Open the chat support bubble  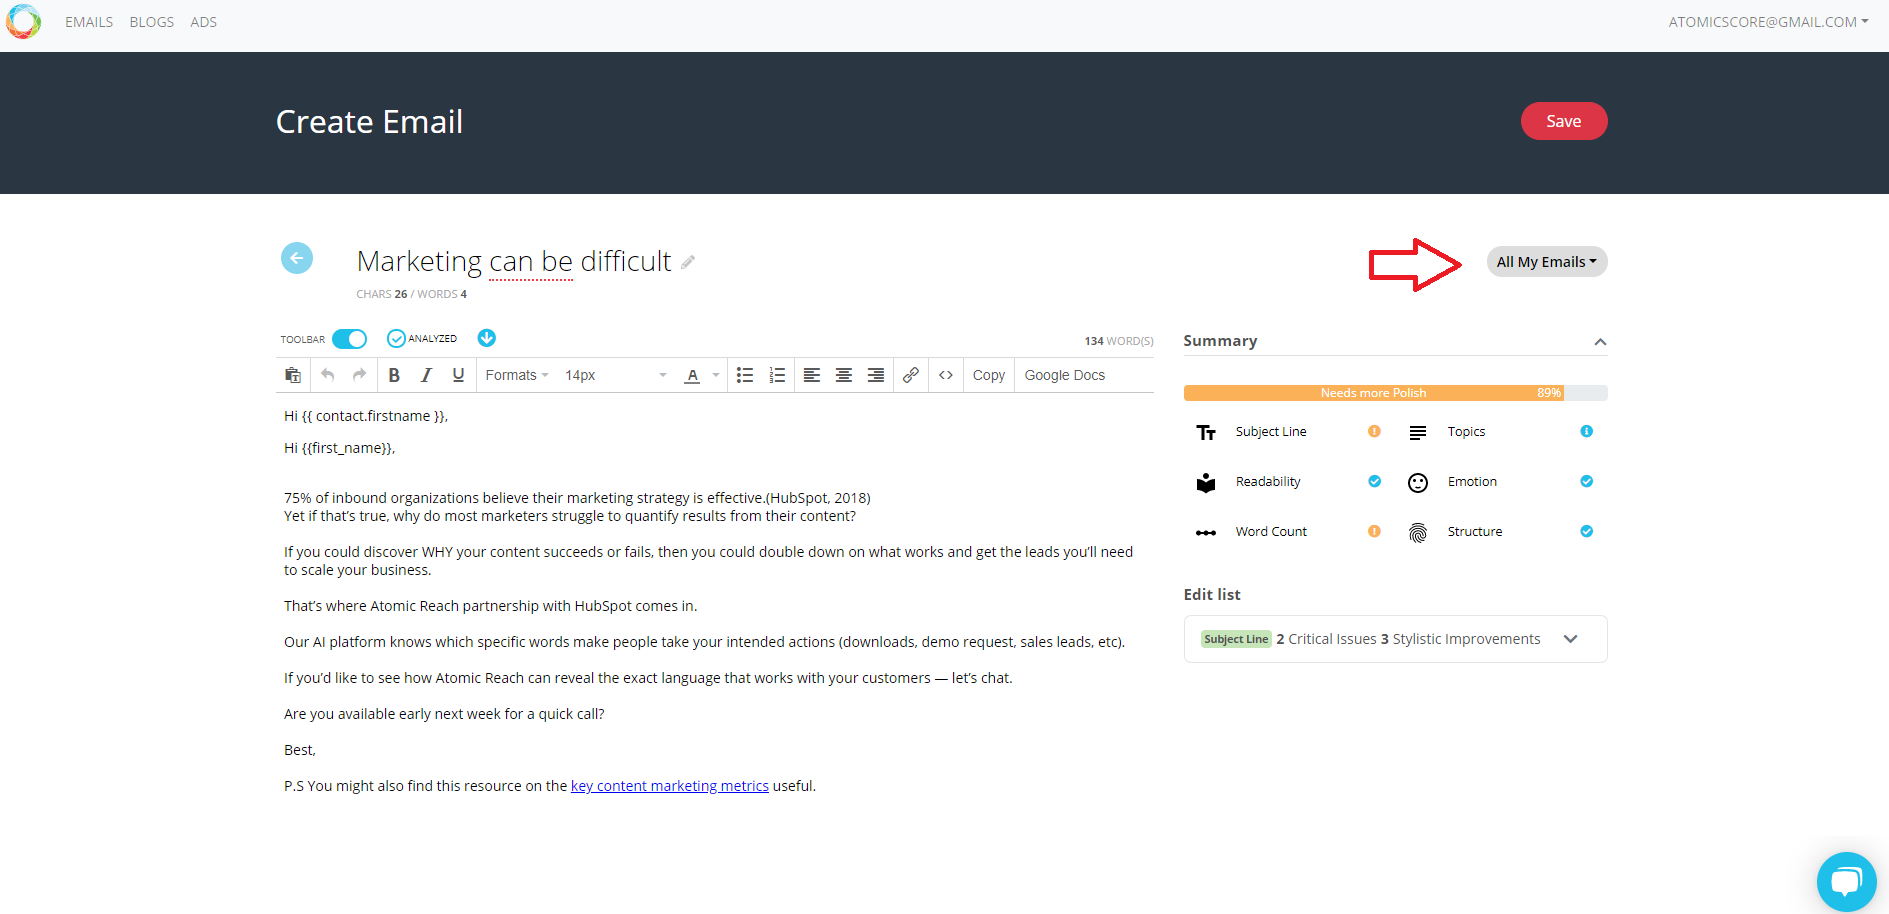click(x=1846, y=881)
